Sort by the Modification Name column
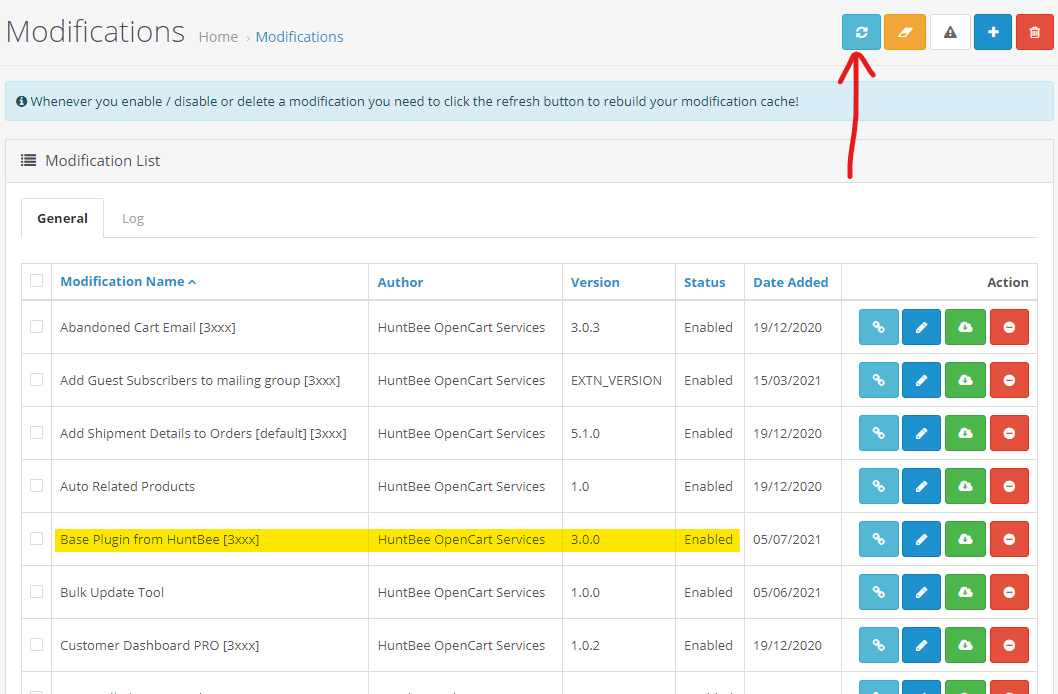The width and height of the screenshot is (1058, 694). pyautogui.click(x=128, y=281)
